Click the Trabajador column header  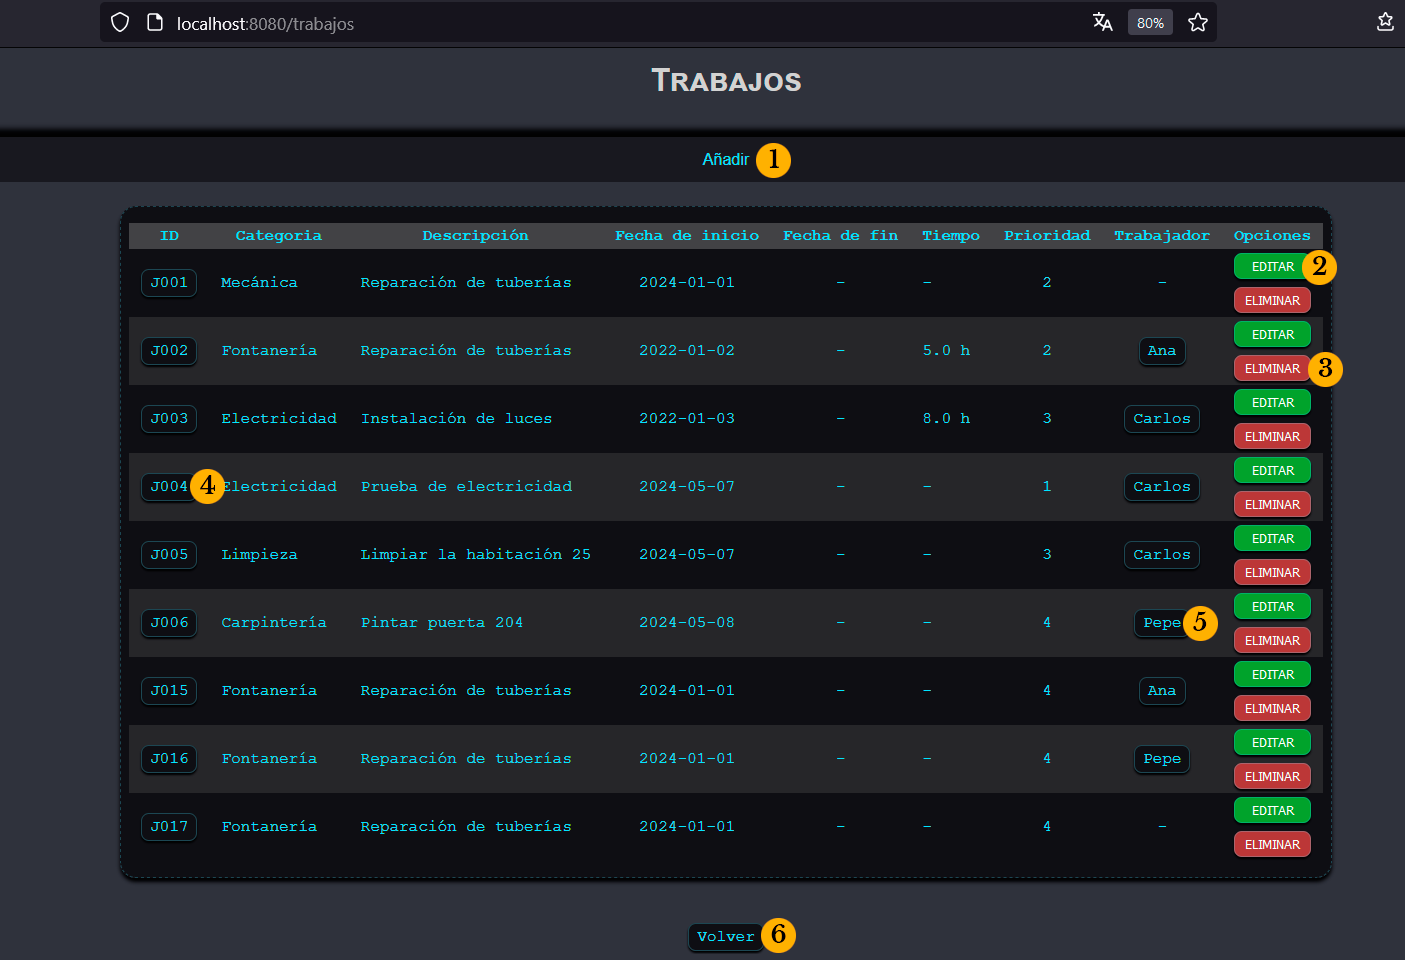[1162, 236]
